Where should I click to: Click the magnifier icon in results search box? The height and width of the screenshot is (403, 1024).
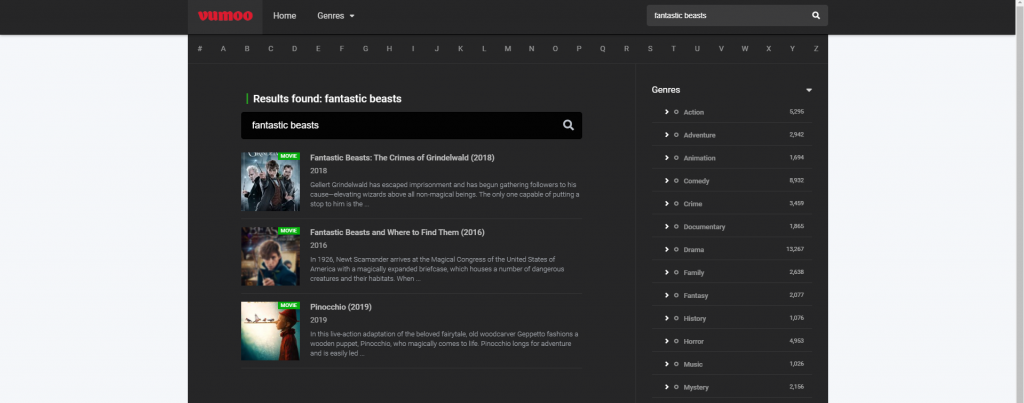coord(568,125)
